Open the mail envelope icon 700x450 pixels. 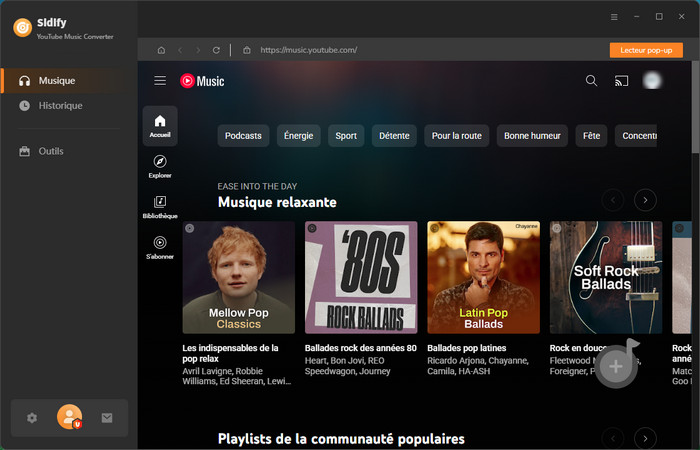click(x=107, y=418)
